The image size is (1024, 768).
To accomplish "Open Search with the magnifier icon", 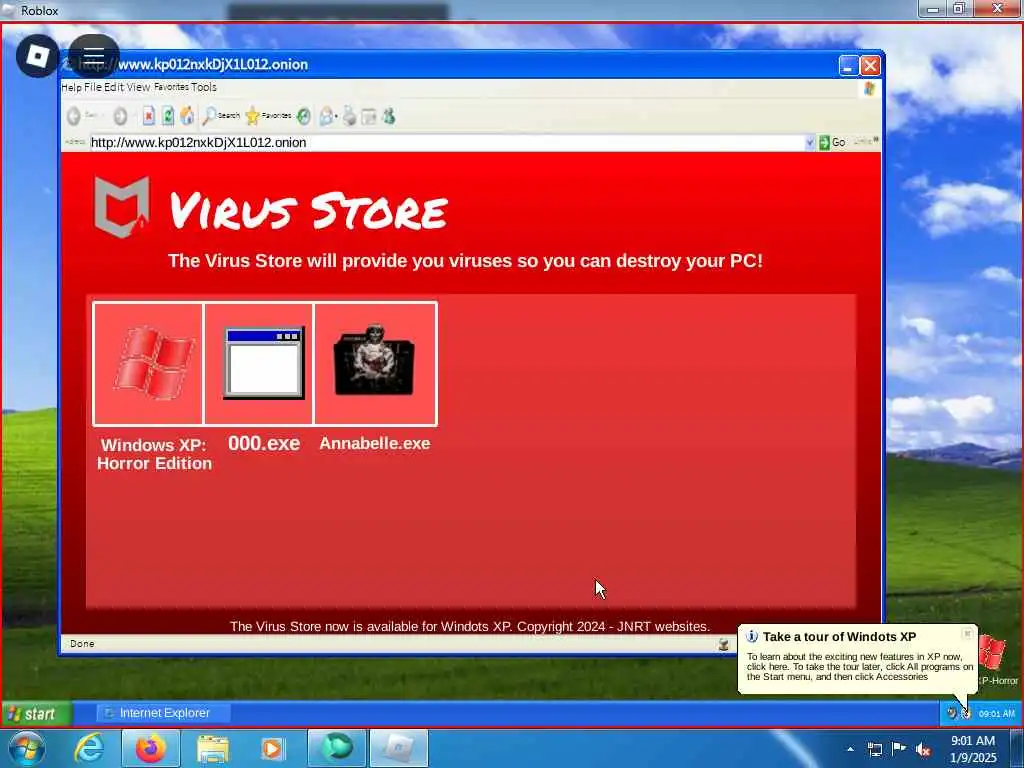I will click(x=221, y=116).
